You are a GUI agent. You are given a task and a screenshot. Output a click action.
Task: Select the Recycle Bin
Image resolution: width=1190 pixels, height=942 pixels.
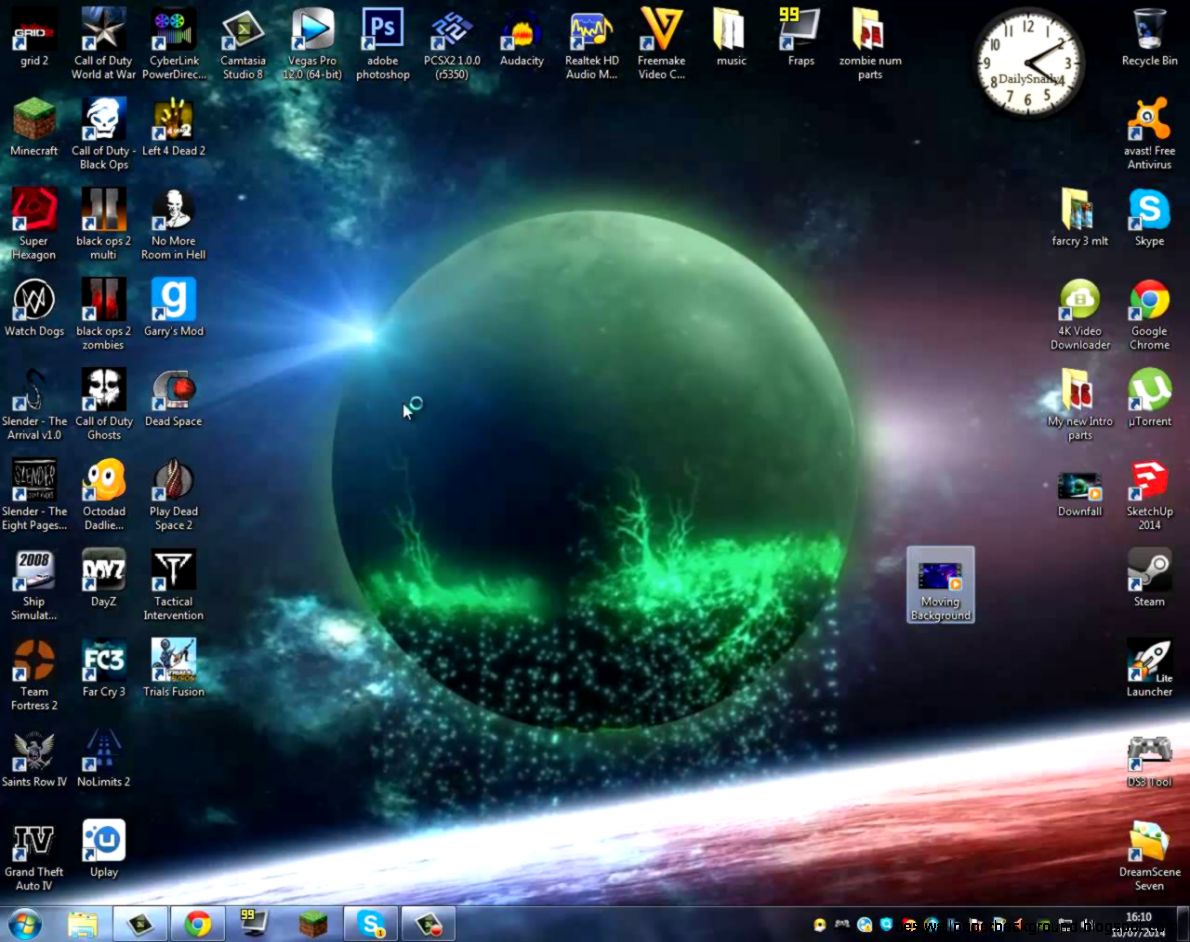tap(1149, 38)
